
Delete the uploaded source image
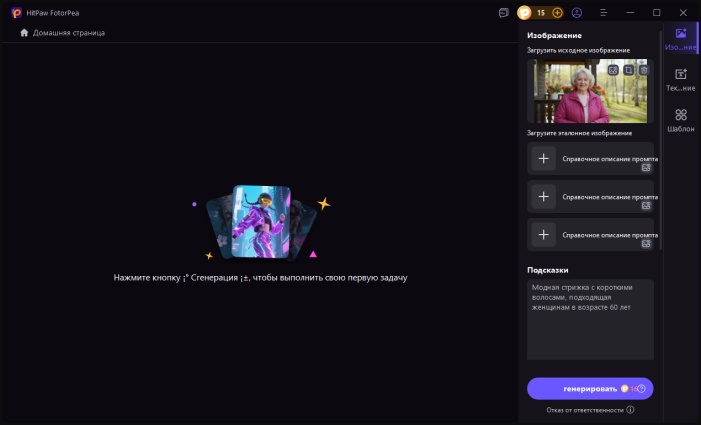coord(644,70)
